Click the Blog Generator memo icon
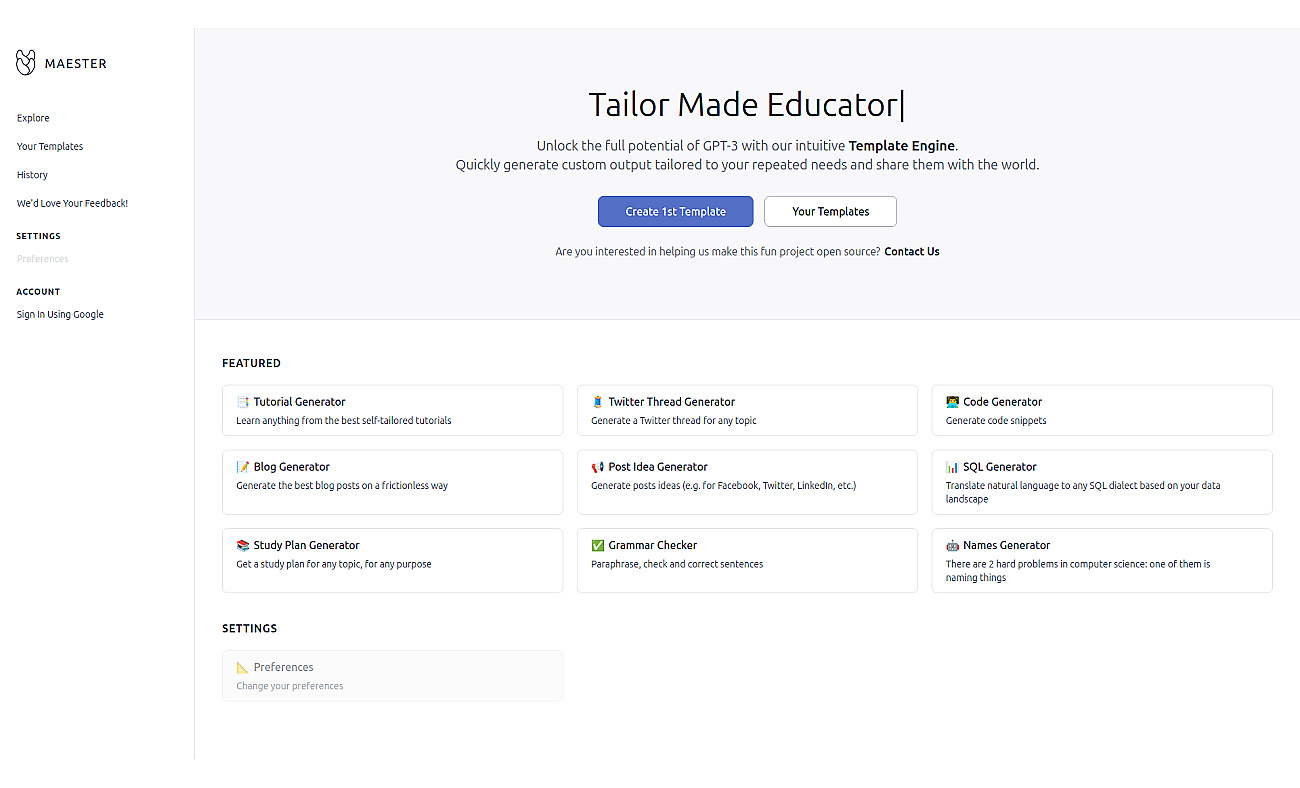This screenshot has height=788, width=1300. (x=243, y=467)
